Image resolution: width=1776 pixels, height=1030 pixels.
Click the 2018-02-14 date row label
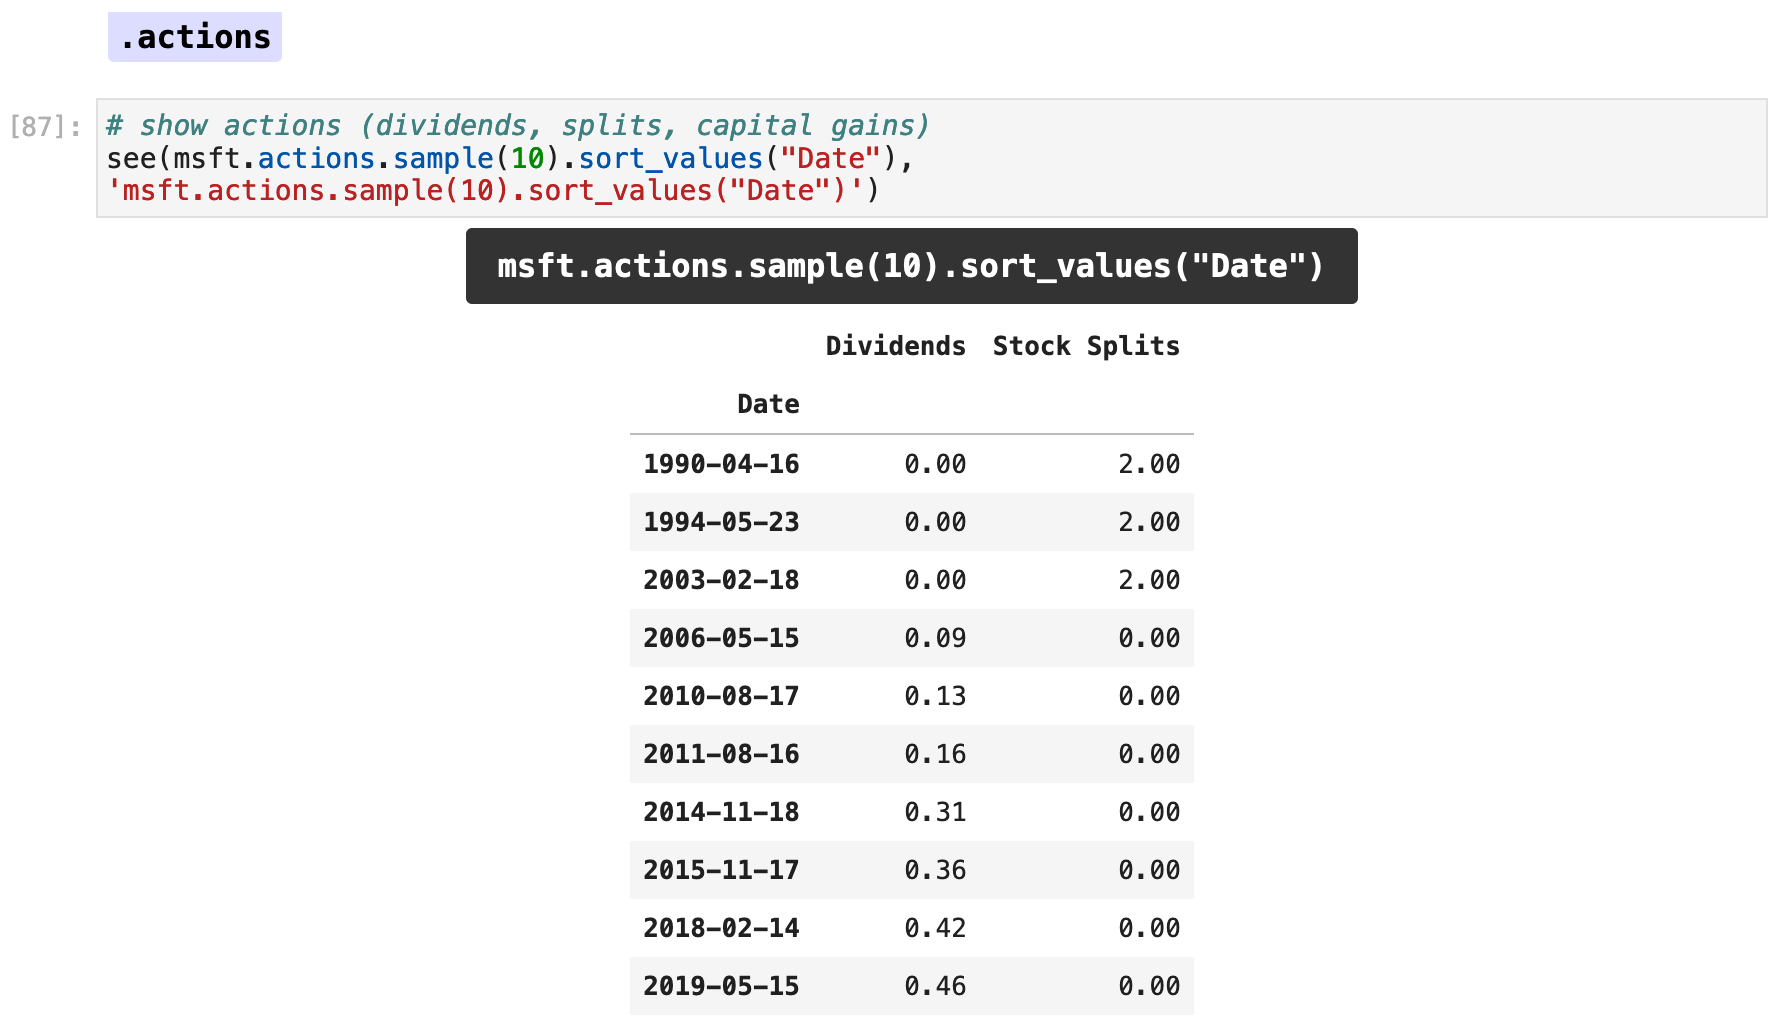(x=721, y=928)
